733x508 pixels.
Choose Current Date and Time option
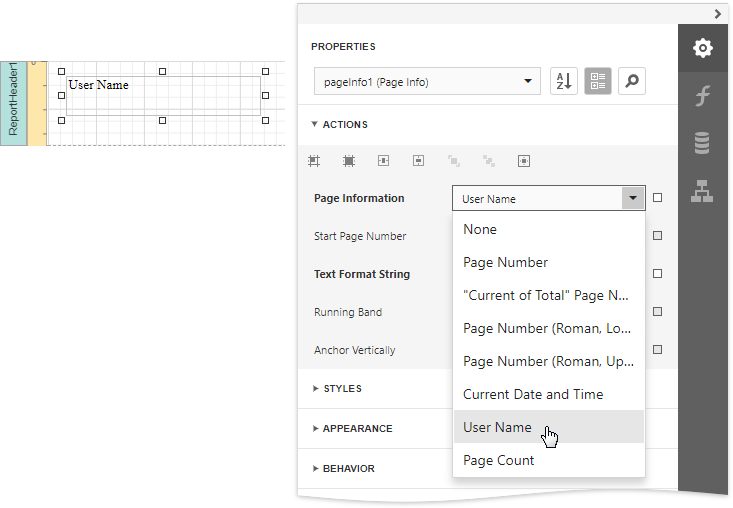[x=533, y=394]
